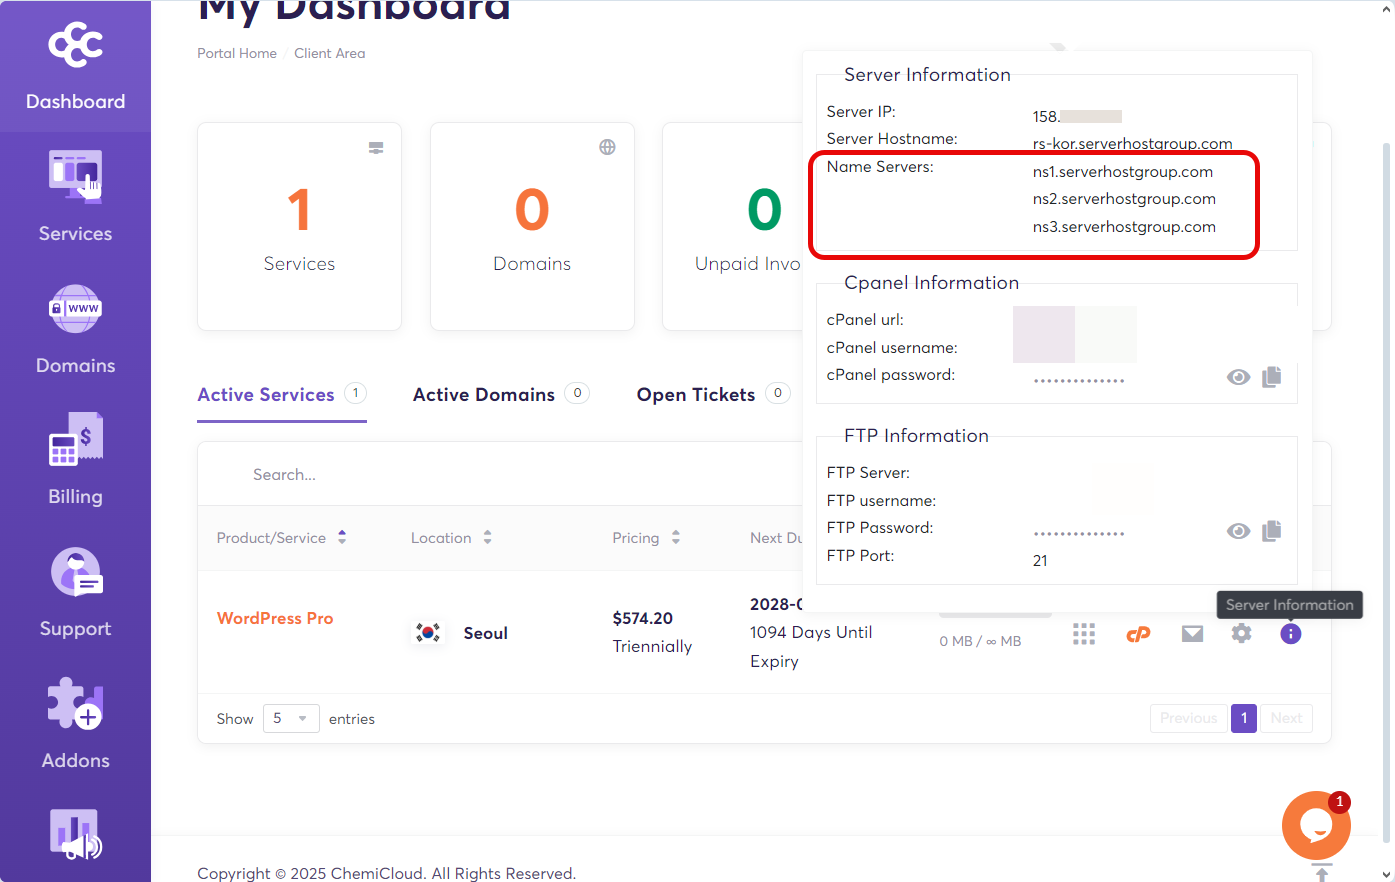Click the scroll-to-top arrow
The width and height of the screenshot is (1395, 882).
coord(1321,872)
